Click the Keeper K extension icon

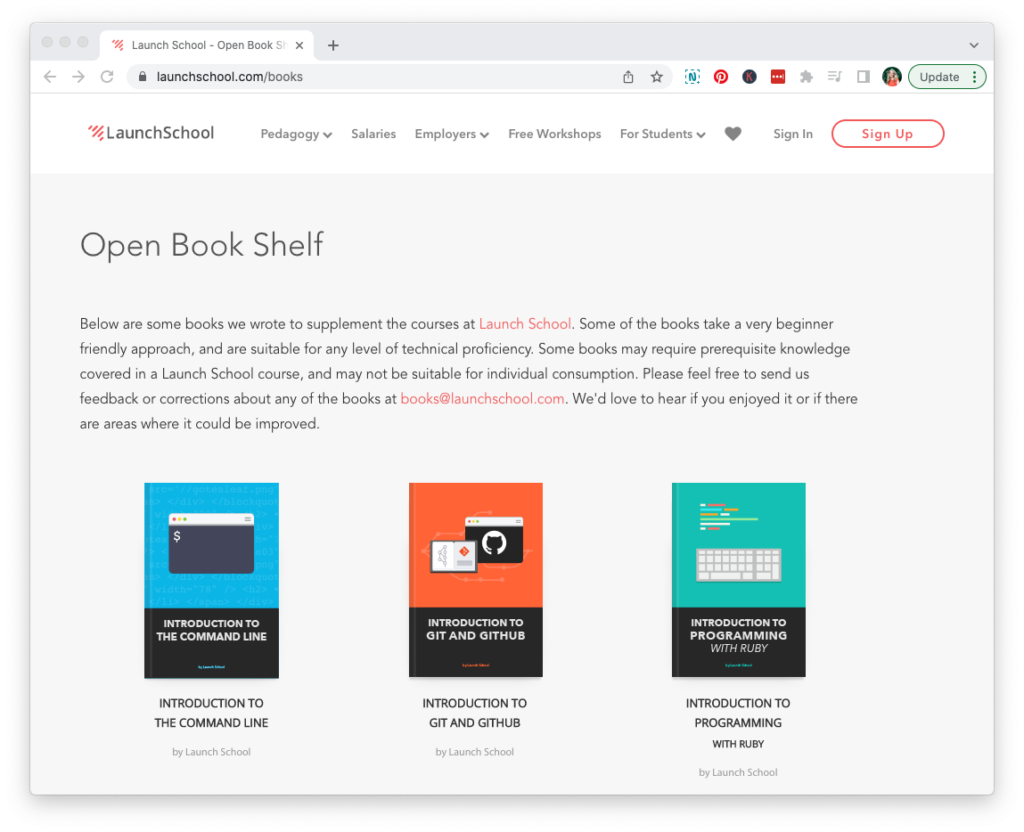point(750,76)
